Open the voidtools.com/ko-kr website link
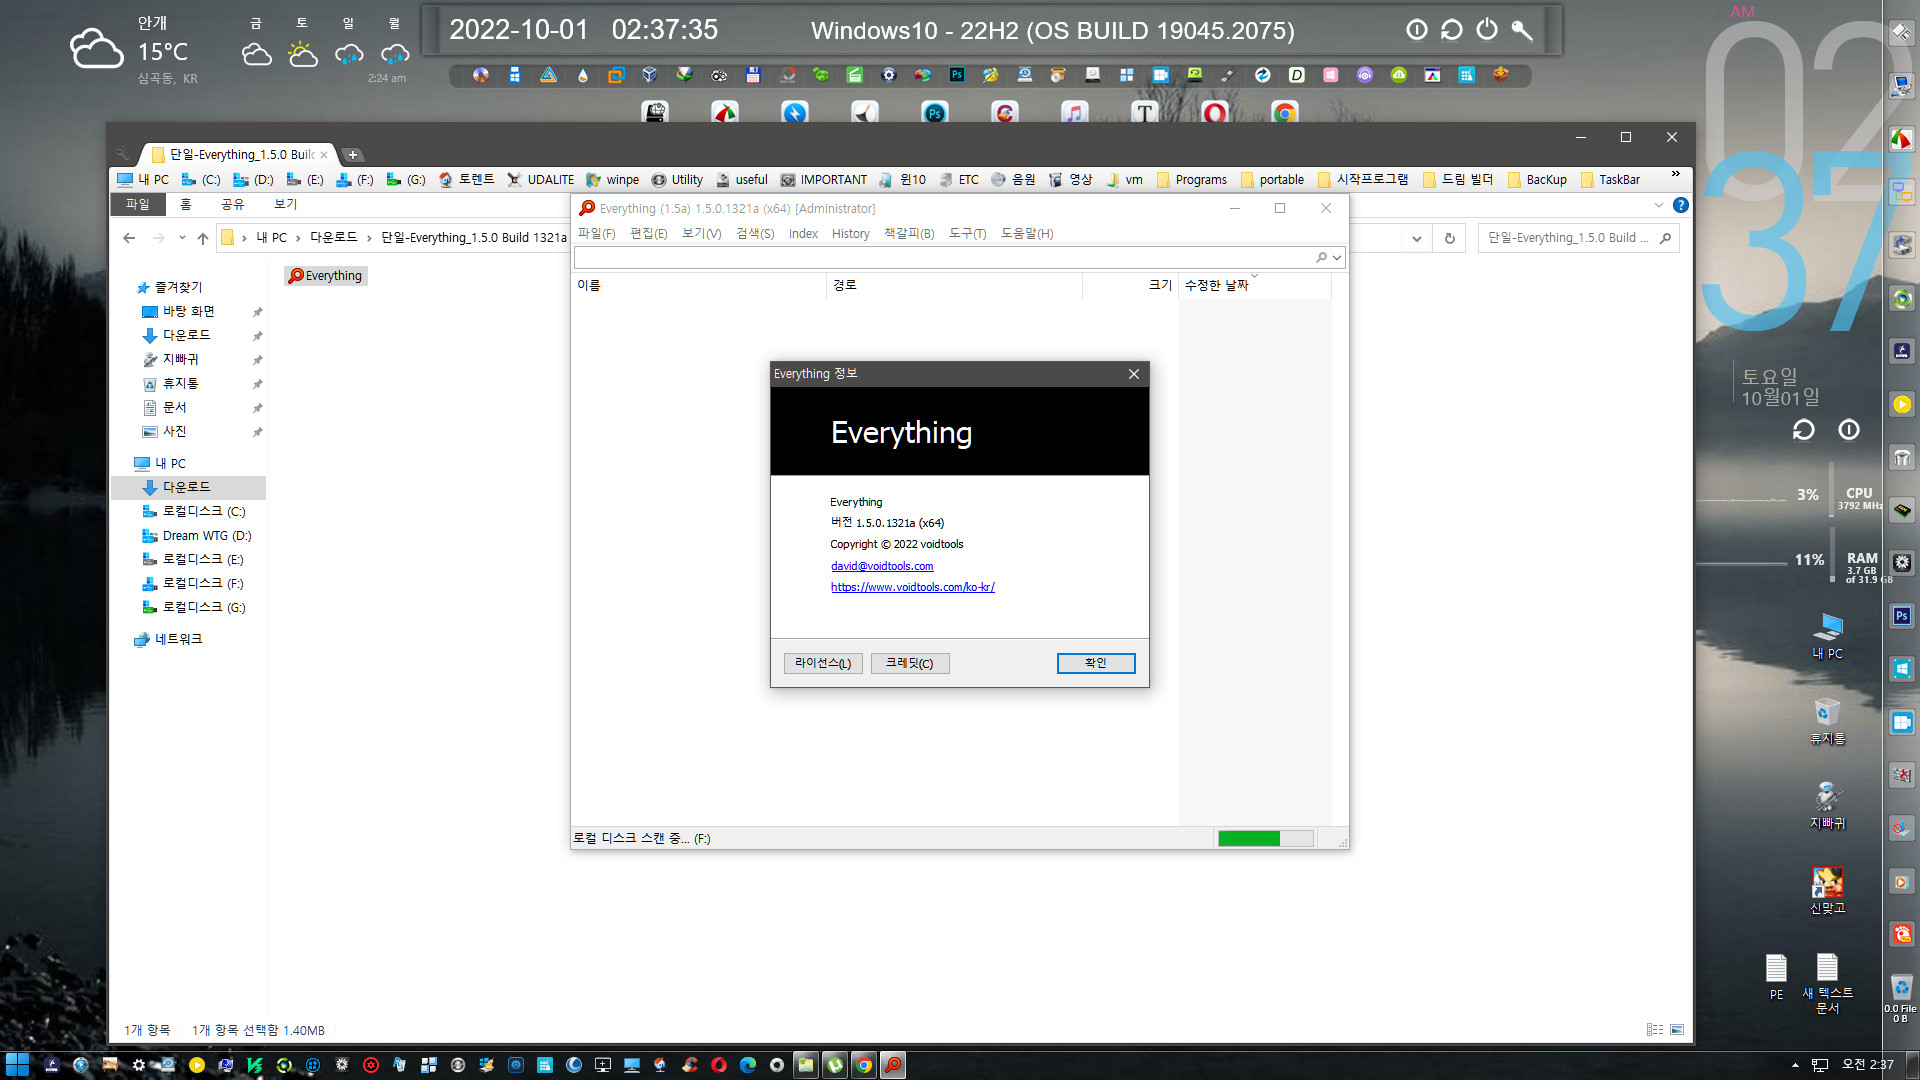This screenshot has height=1080, width=1920. (913, 587)
